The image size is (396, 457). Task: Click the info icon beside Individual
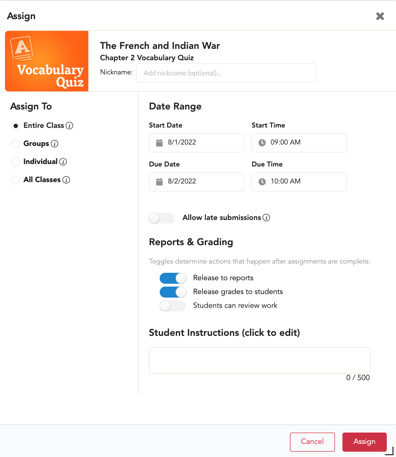coord(63,162)
